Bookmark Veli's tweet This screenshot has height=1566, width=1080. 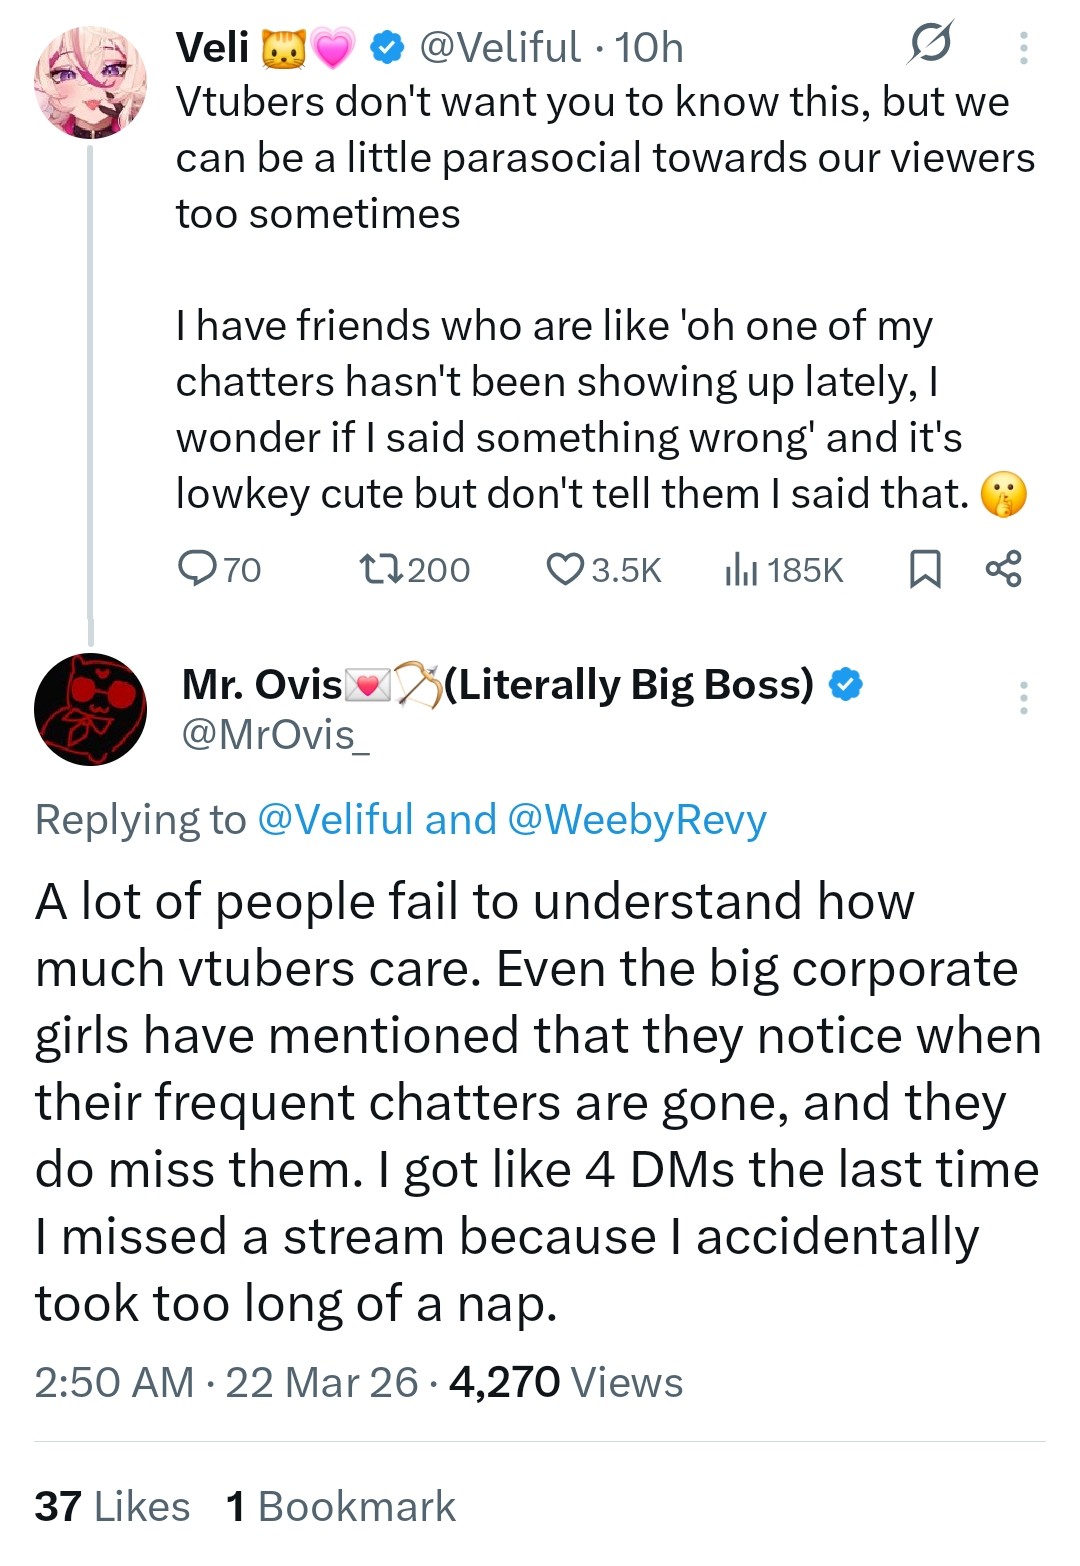click(924, 569)
